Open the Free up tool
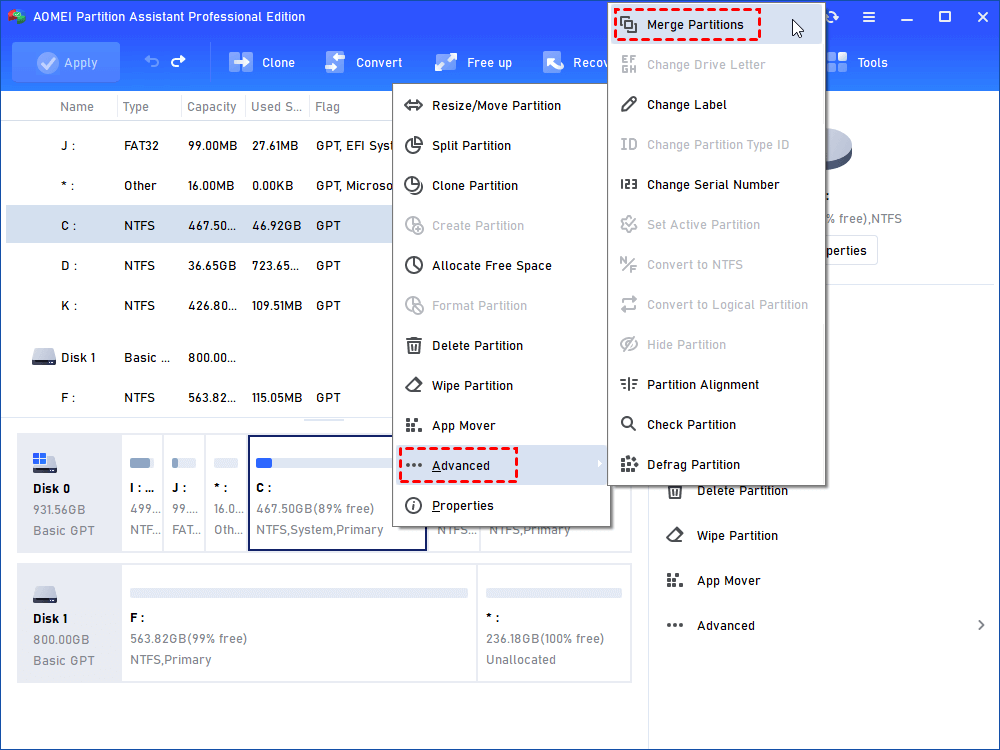Screen dimensions: 1000x750 (x=473, y=62)
